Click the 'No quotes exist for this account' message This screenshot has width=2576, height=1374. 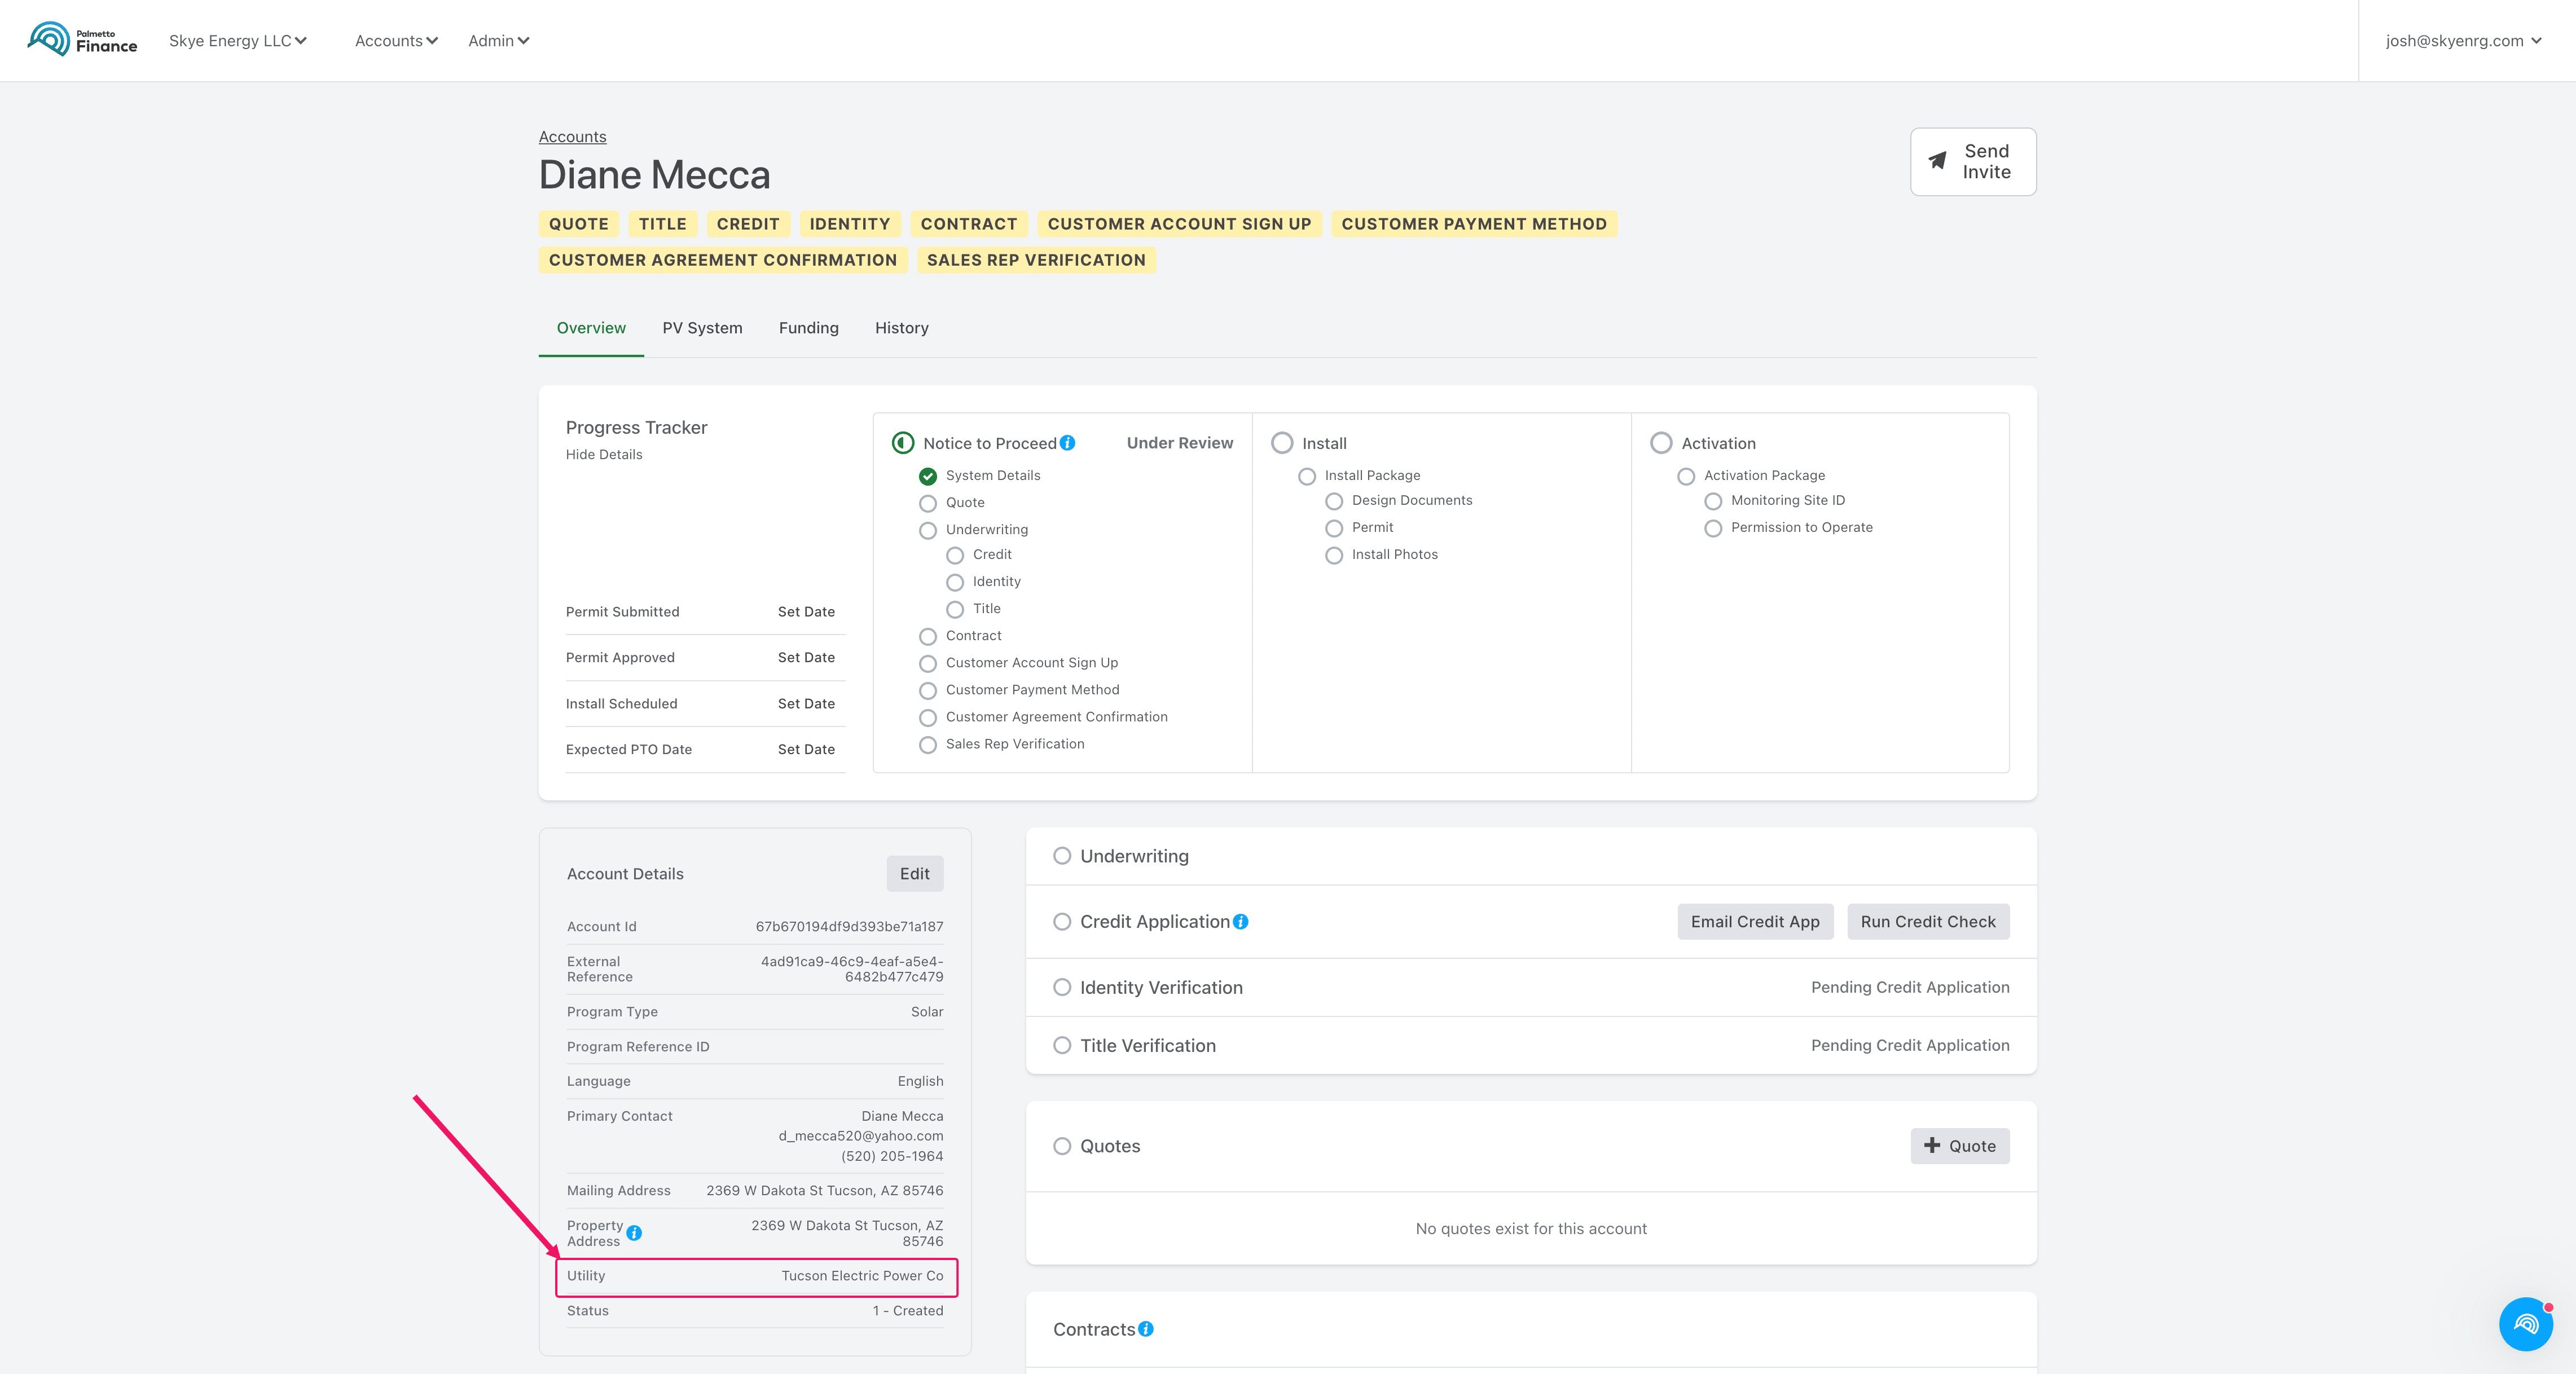(x=1531, y=1229)
